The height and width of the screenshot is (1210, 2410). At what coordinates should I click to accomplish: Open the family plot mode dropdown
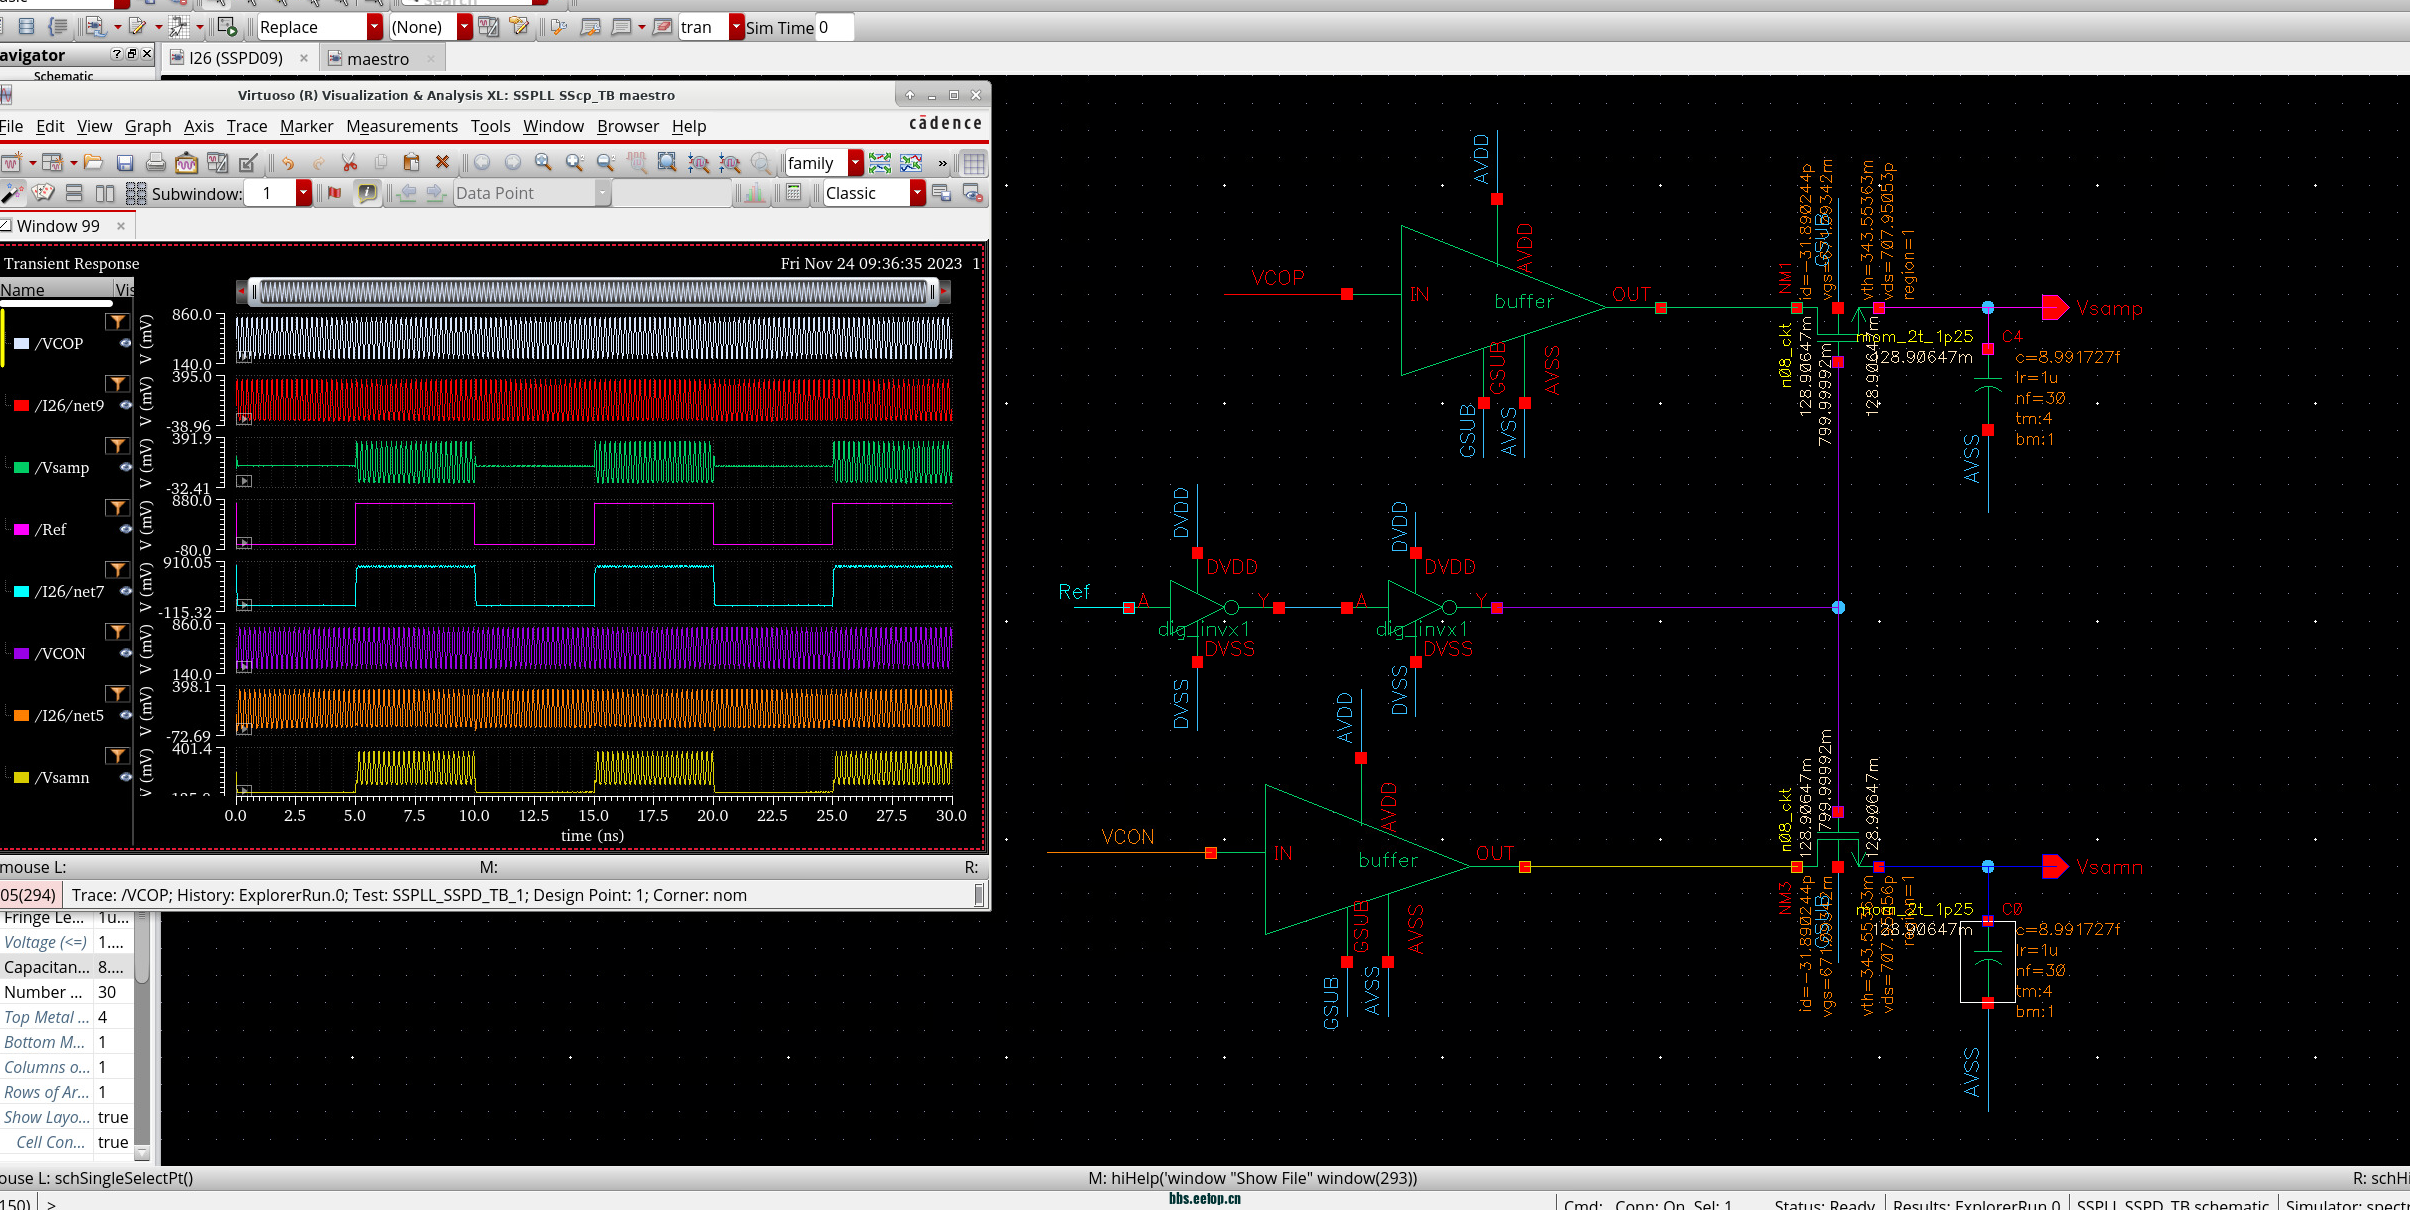tap(856, 163)
